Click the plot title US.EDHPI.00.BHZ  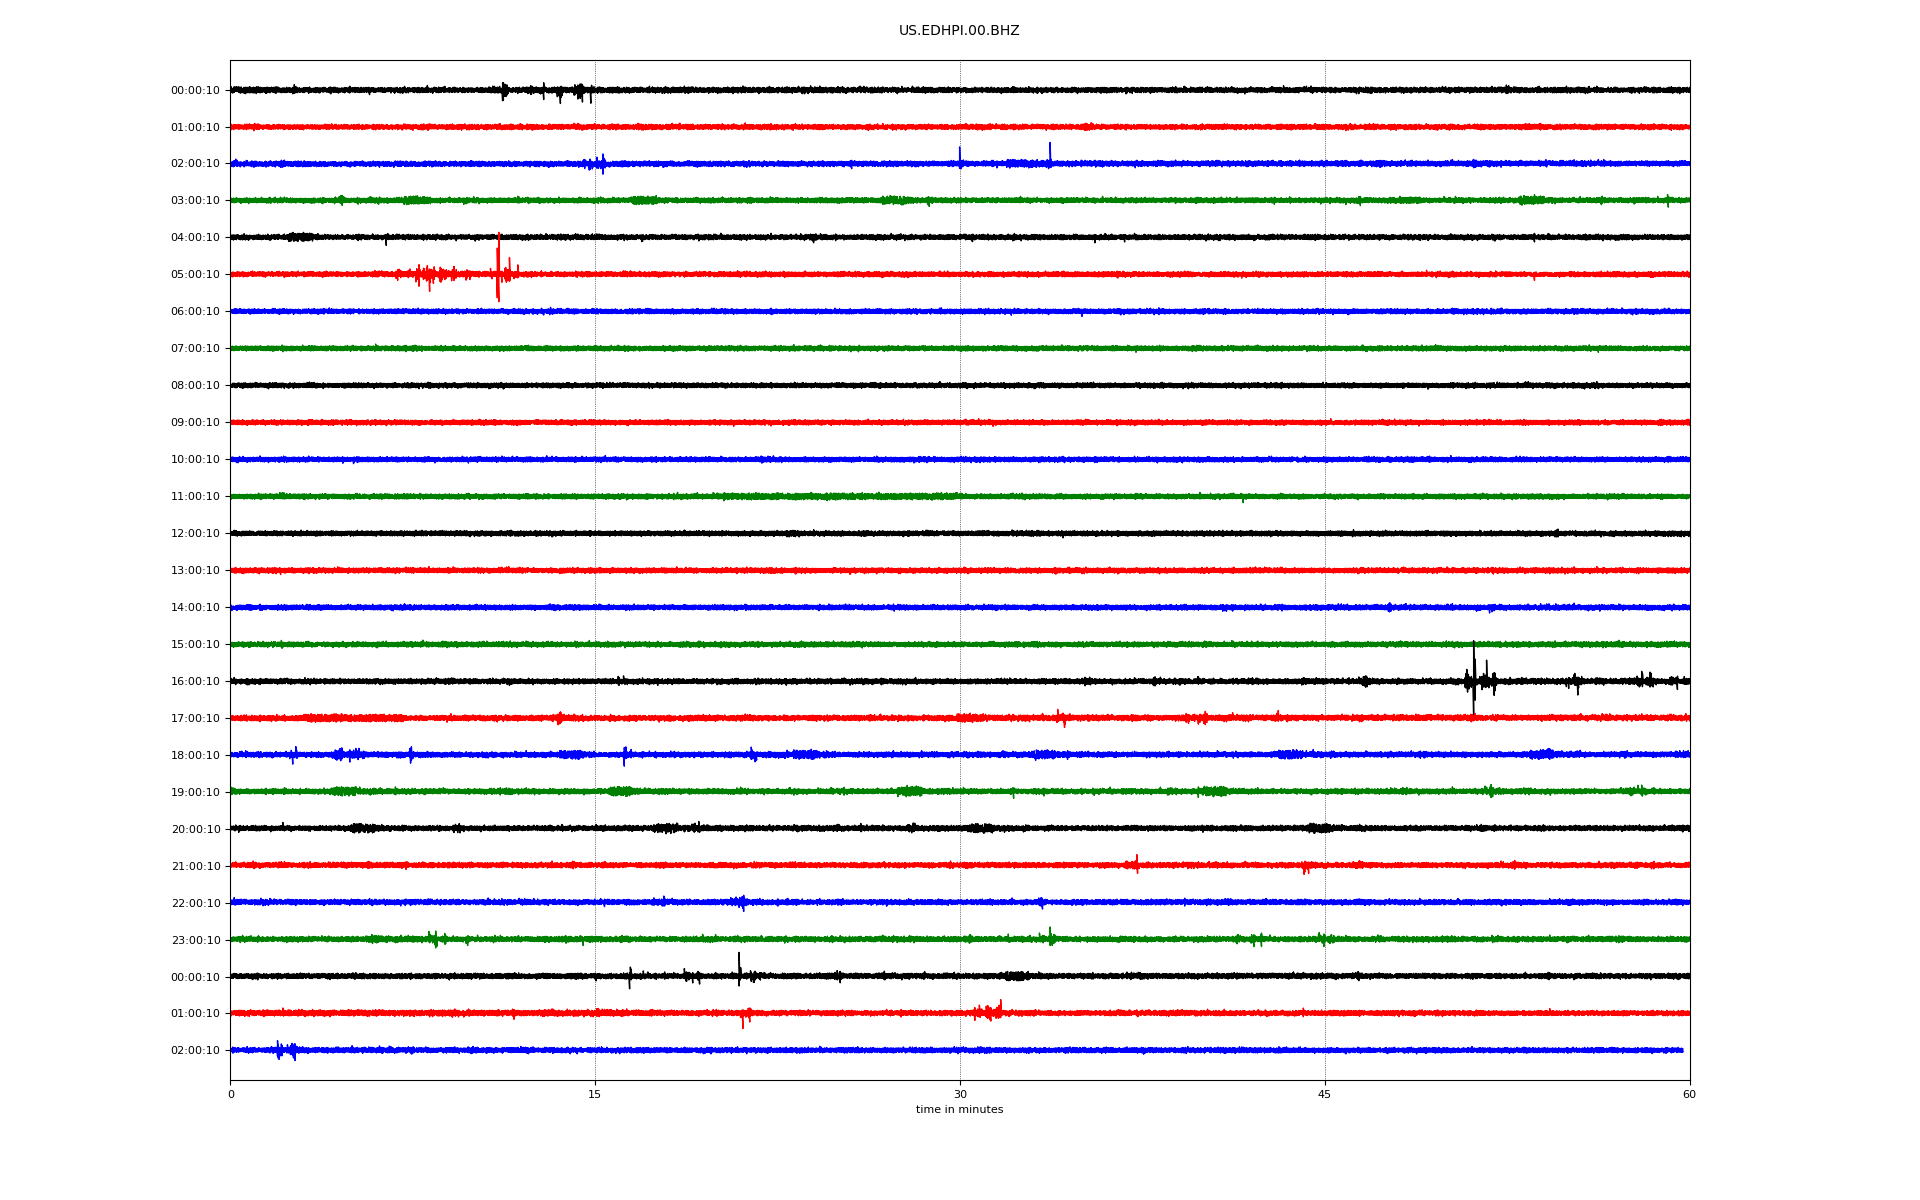coord(958,31)
